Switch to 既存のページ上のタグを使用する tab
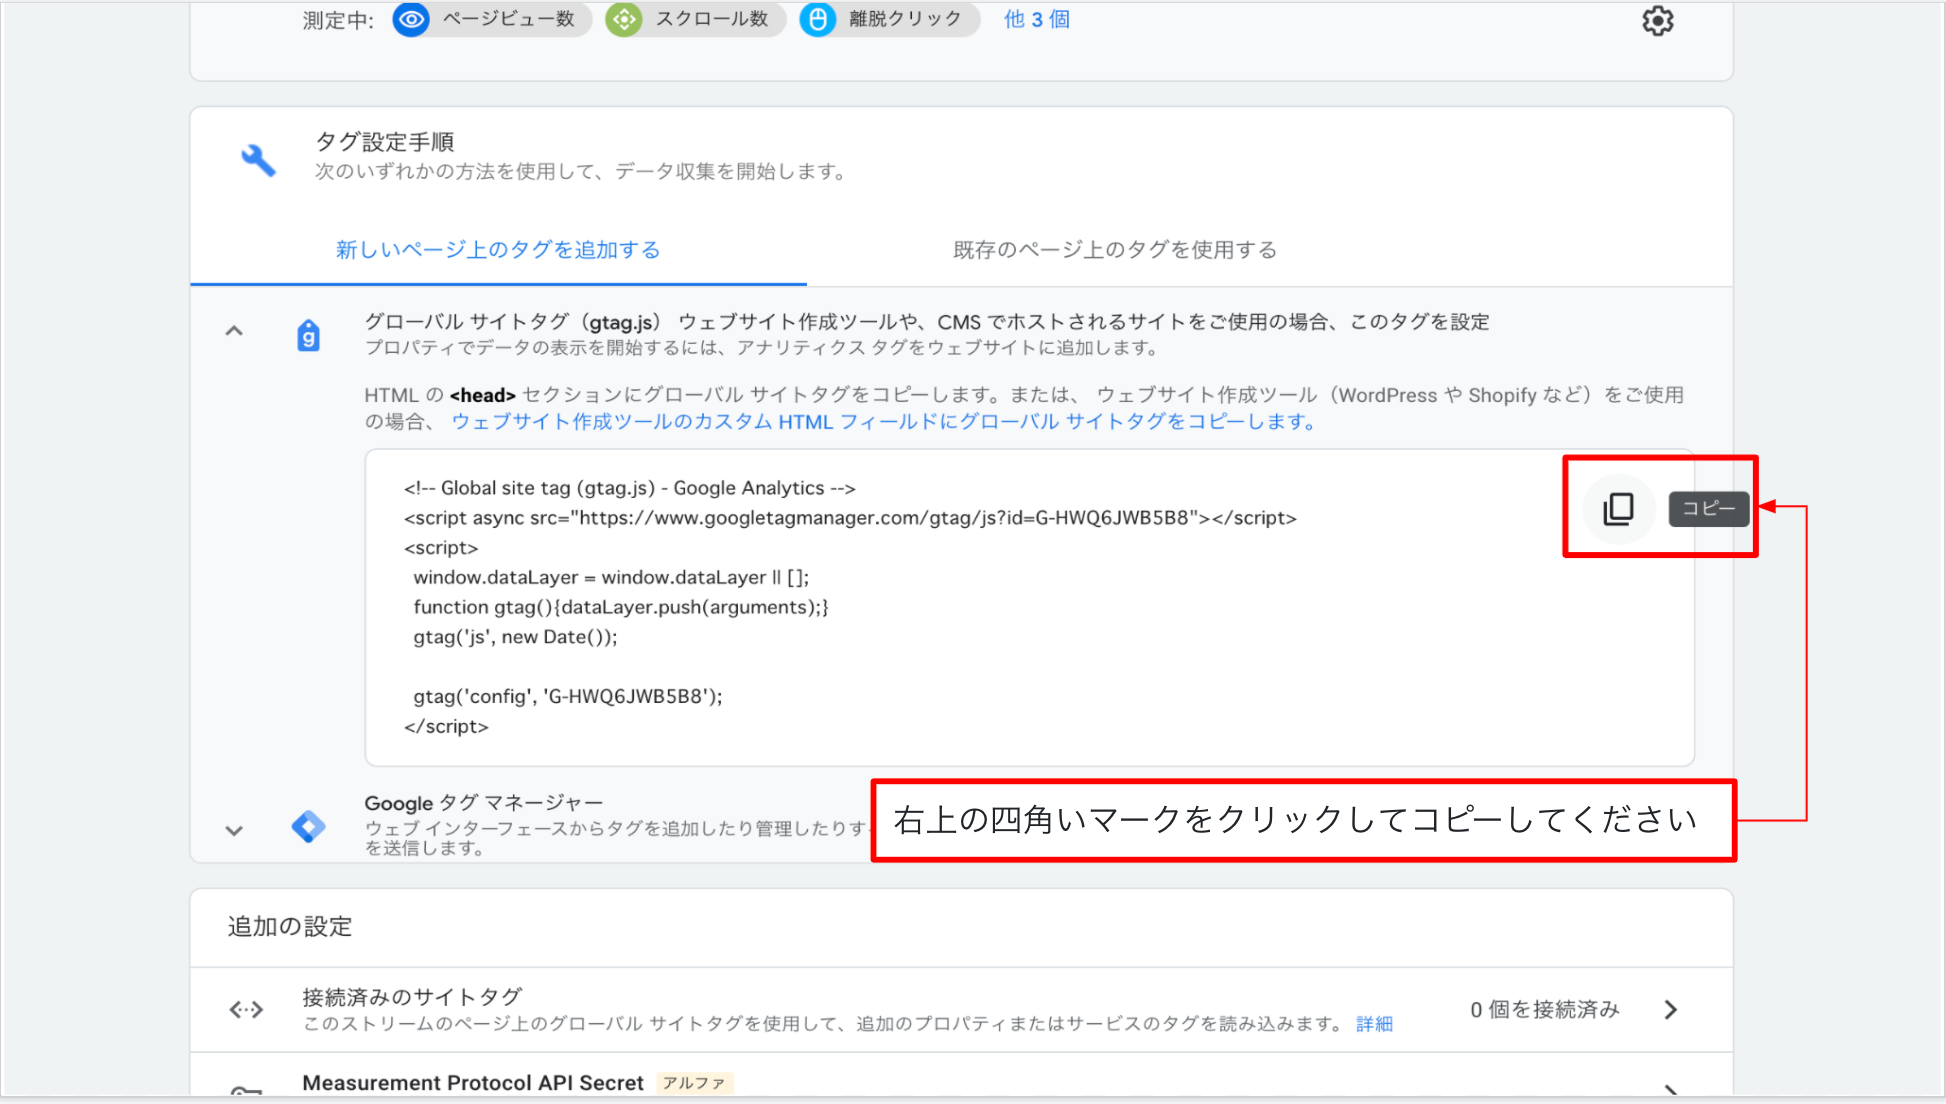The height and width of the screenshot is (1104, 1946). tap(1114, 250)
